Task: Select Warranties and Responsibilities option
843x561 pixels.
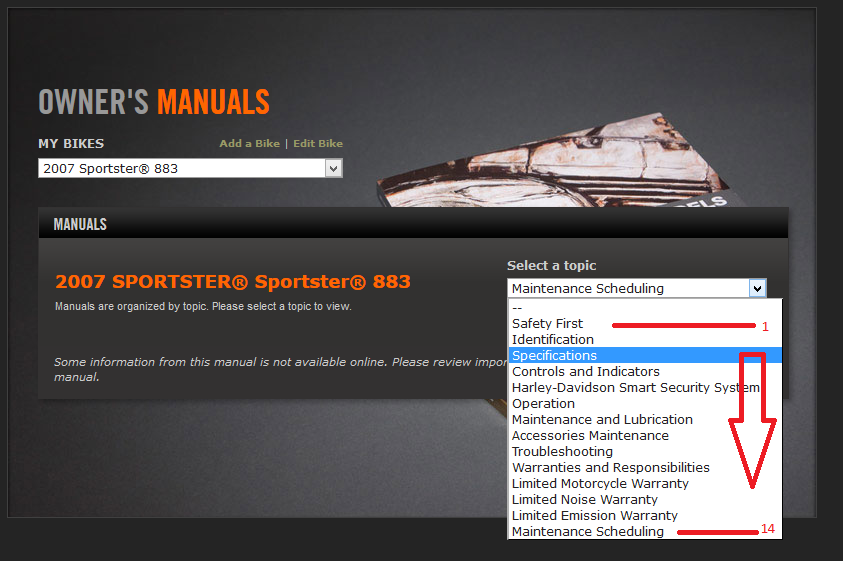Action: pos(610,468)
